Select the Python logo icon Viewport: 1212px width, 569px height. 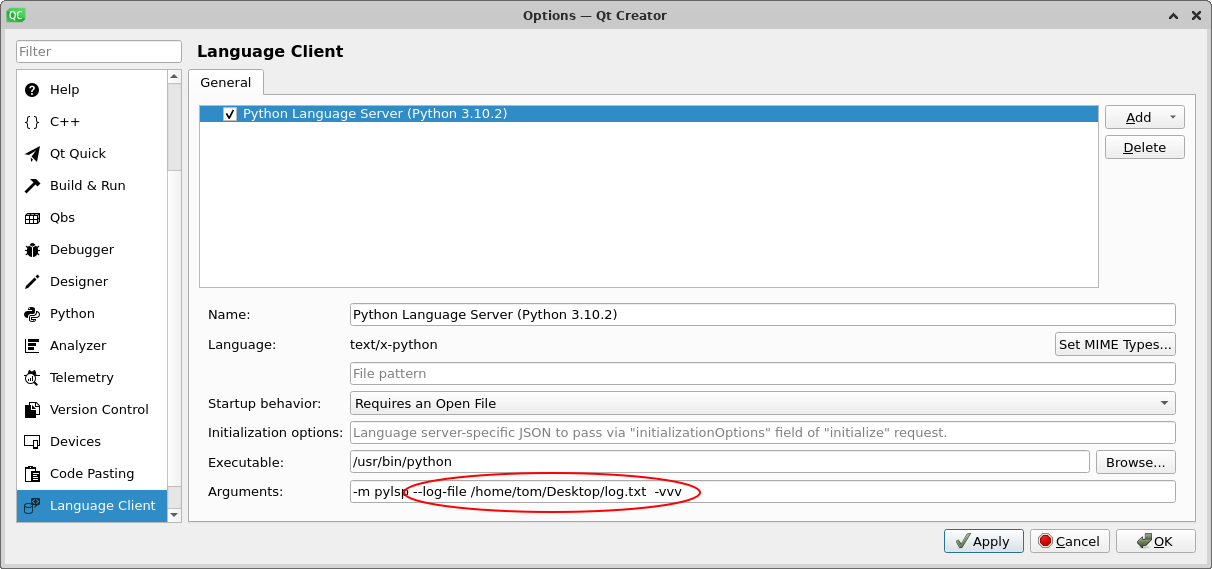click(x=32, y=314)
